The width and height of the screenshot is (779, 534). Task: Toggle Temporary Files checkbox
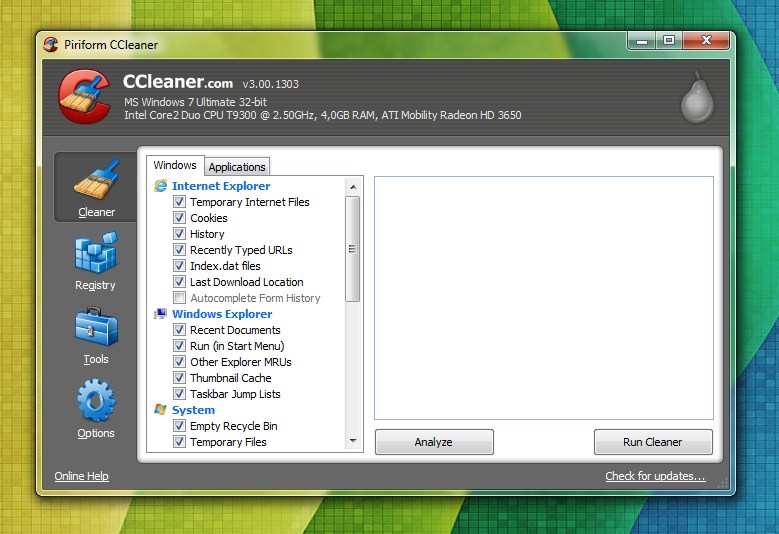click(x=179, y=442)
